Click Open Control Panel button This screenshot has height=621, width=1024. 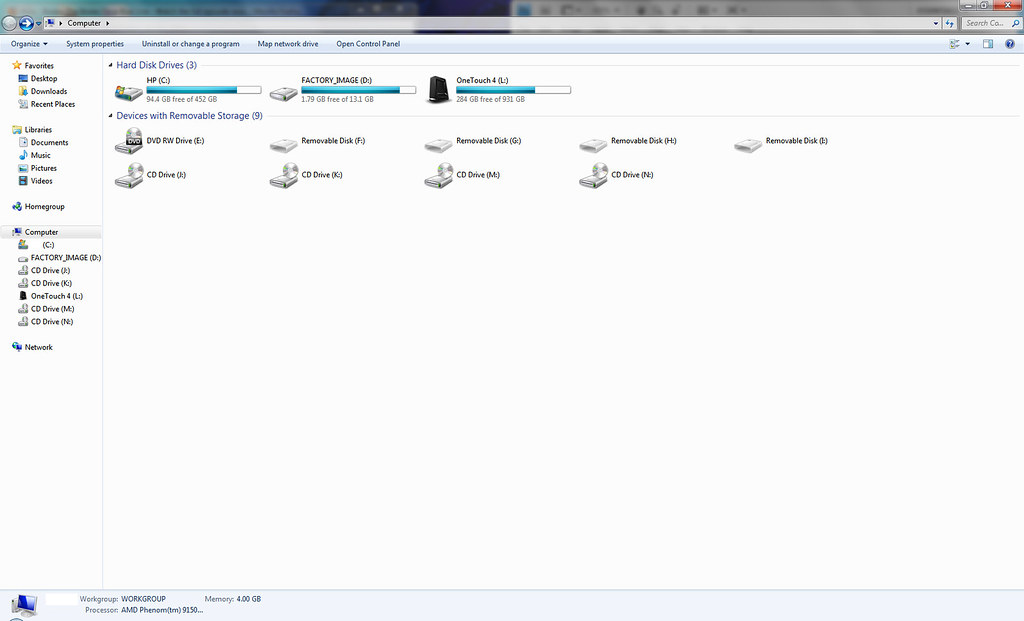tap(368, 44)
